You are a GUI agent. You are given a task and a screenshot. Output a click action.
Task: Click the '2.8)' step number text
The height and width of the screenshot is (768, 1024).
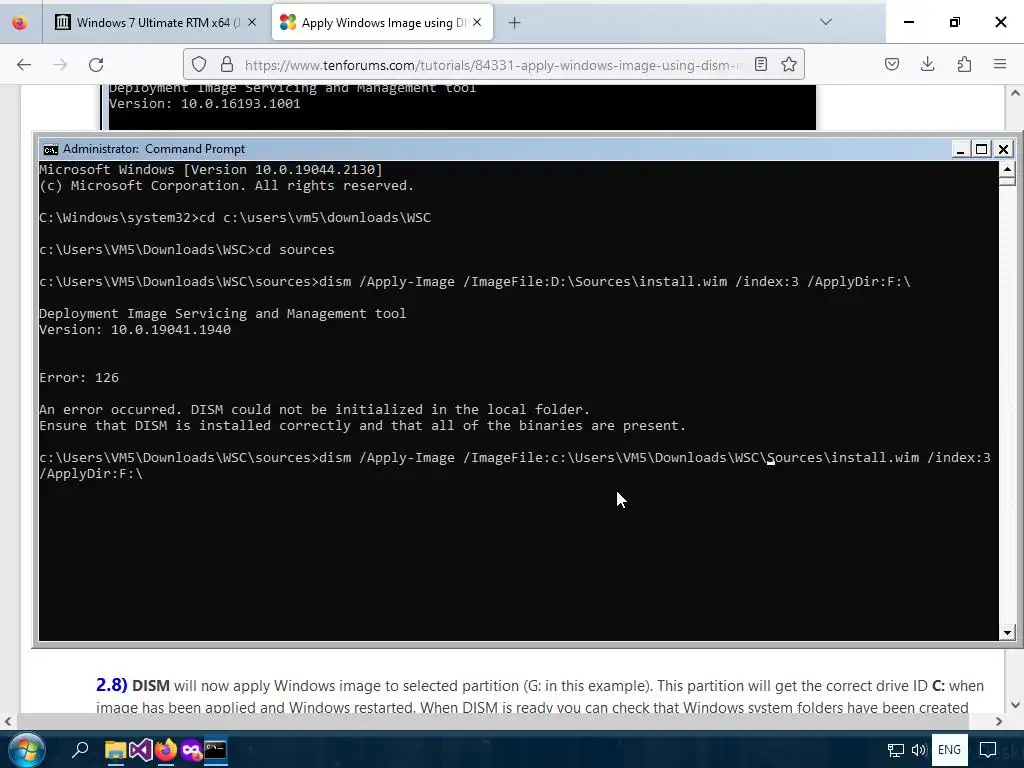pos(112,685)
